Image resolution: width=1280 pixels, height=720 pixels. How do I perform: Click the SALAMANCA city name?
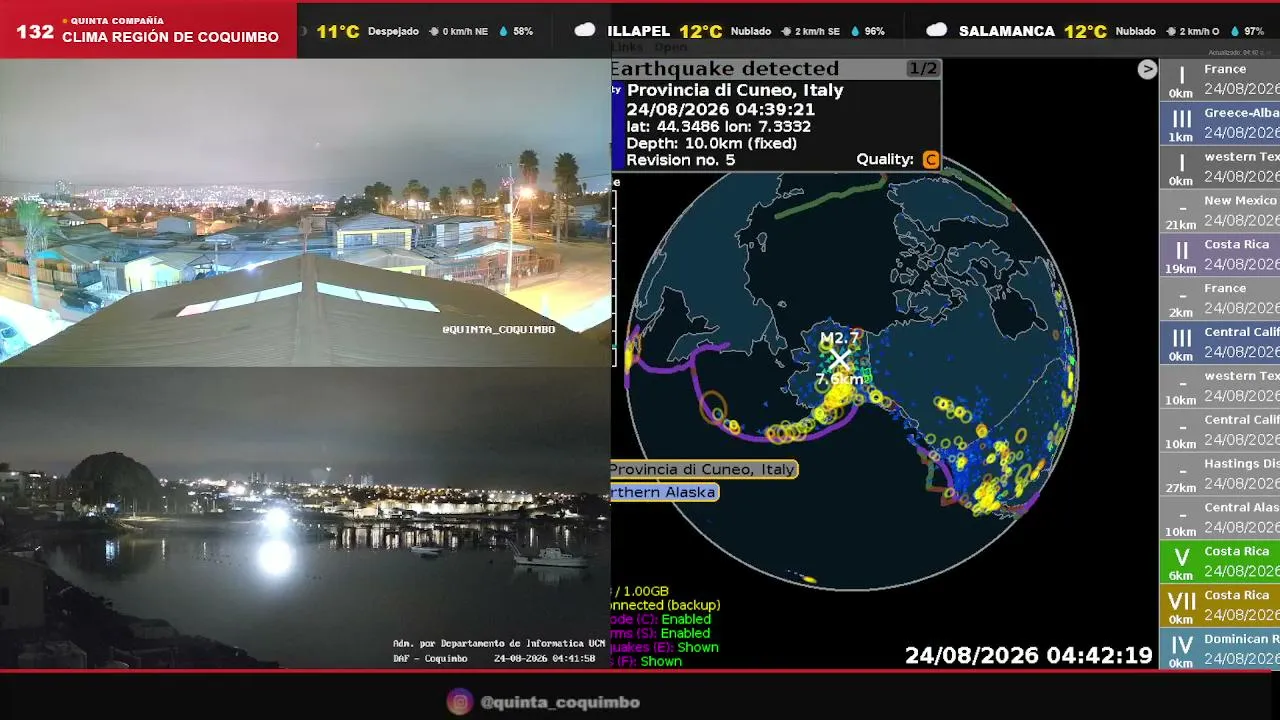coord(1007,31)
